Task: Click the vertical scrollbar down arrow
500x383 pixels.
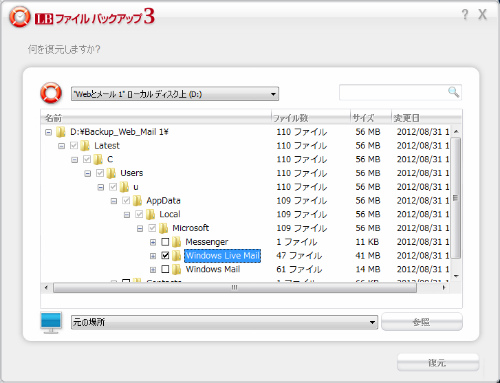Action: coord(456,276)
